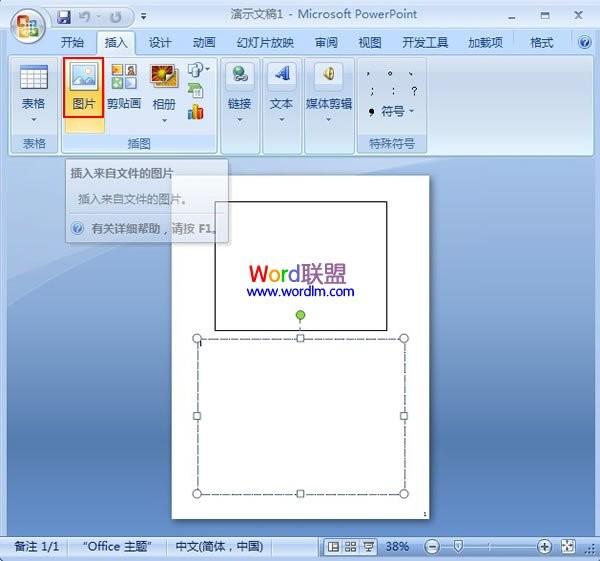The height and width of the screenshot is (561, 600).
Task: Click the 链接 globe icon
Action: [x=240, y=75]
